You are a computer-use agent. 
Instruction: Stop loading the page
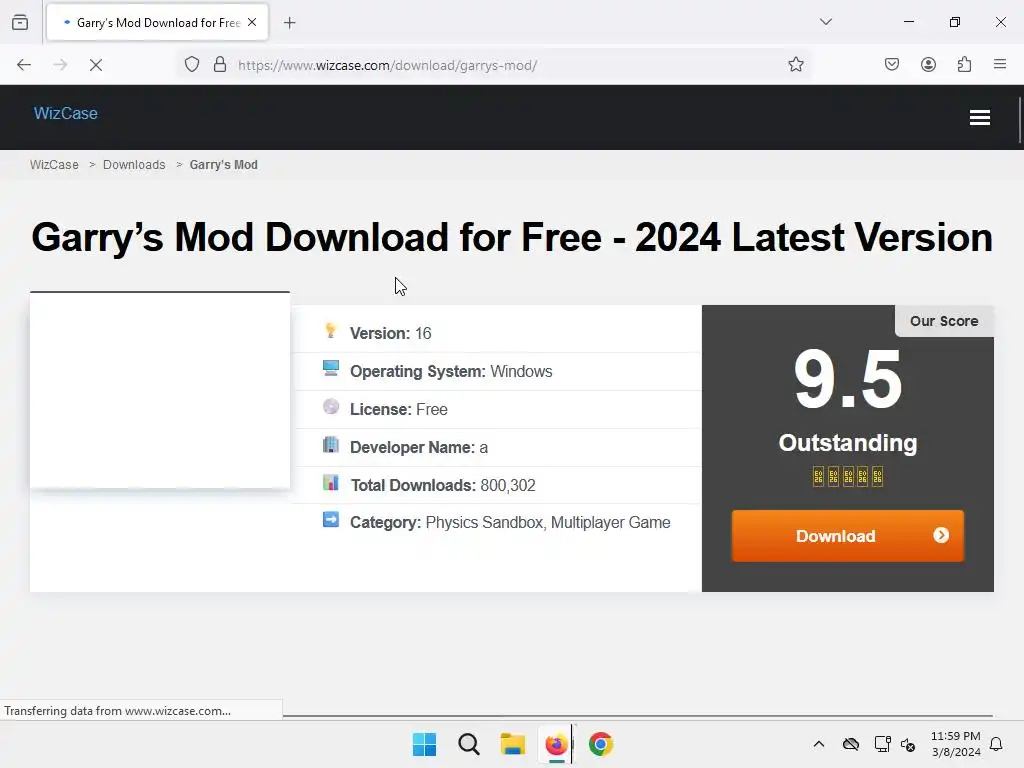(96, 65)
